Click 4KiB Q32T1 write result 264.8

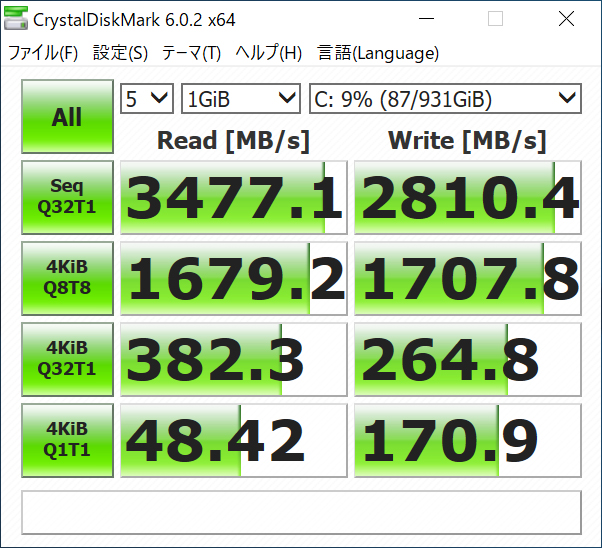(x=468, y=359)
